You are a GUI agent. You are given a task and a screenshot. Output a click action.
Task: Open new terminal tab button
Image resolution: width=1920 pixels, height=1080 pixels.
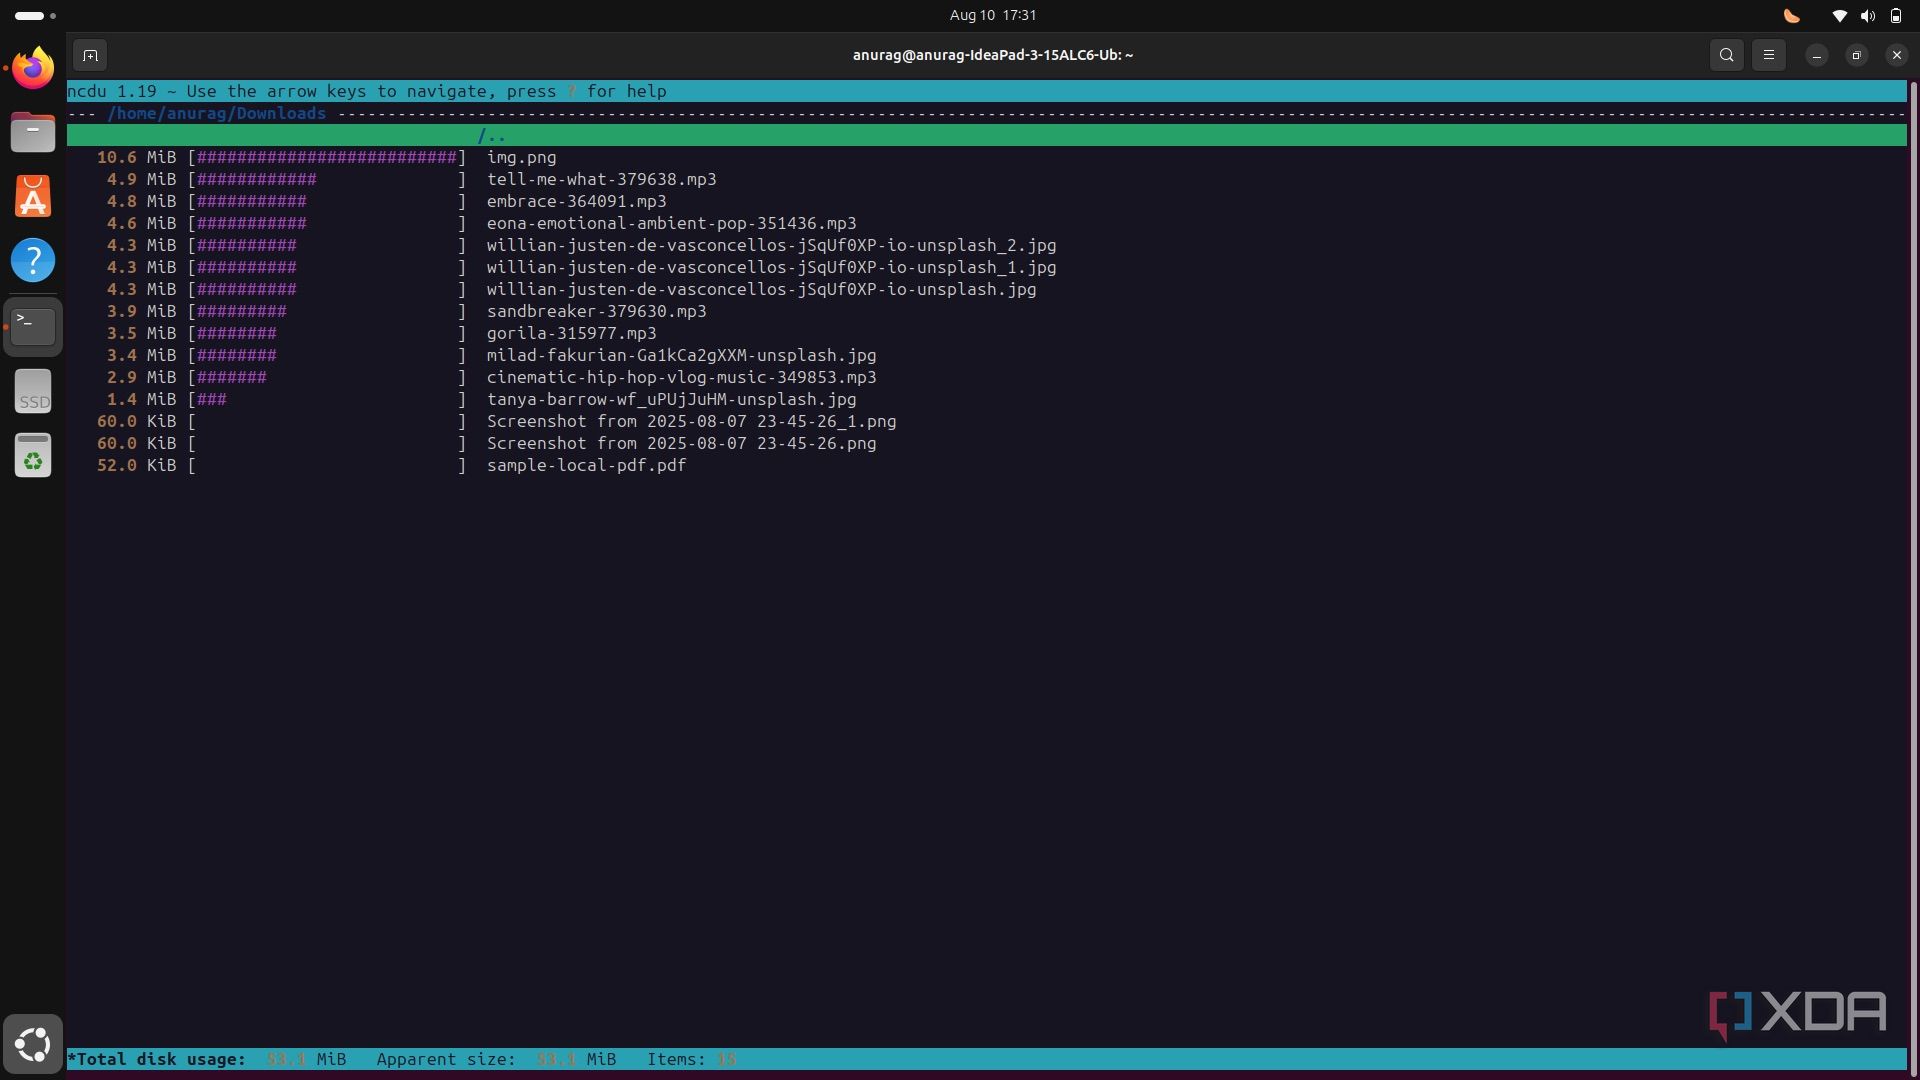click(90, 55)
